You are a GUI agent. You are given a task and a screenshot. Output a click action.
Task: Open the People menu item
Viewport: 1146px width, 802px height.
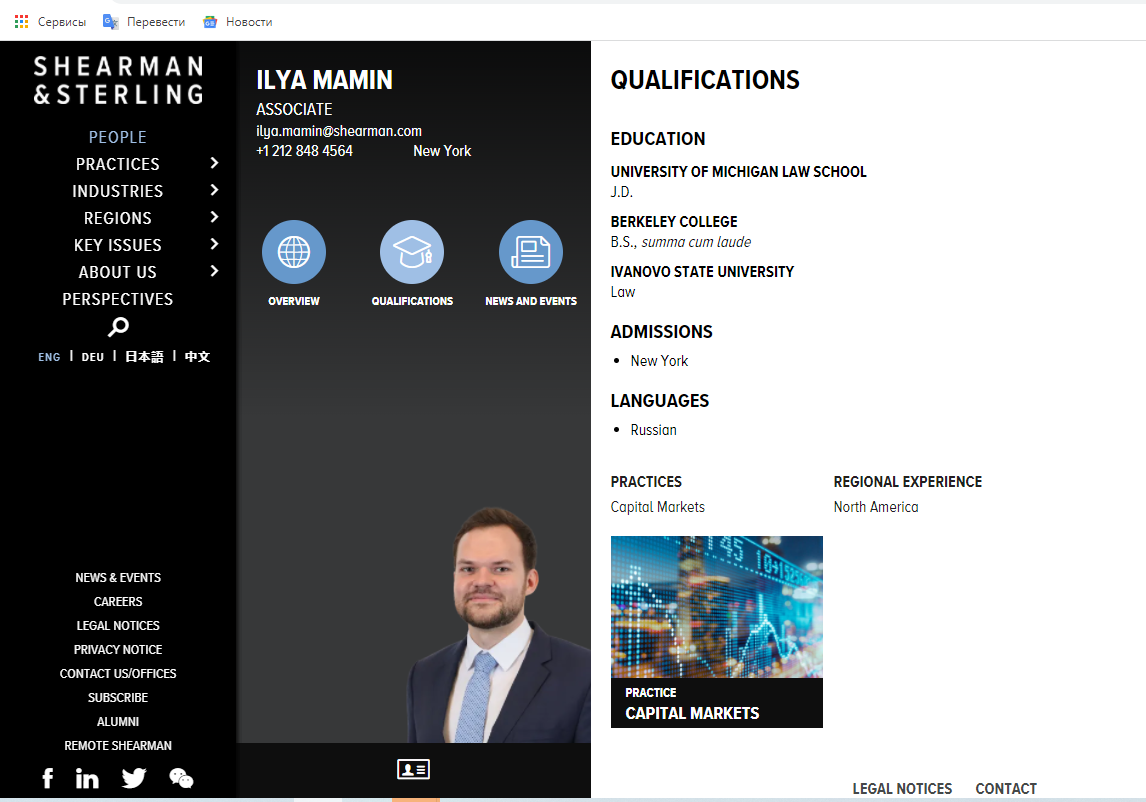117,137
